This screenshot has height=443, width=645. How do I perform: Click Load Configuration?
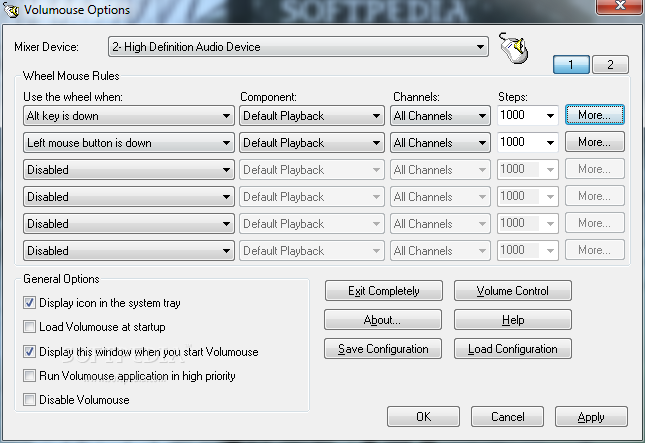point(513,349)
